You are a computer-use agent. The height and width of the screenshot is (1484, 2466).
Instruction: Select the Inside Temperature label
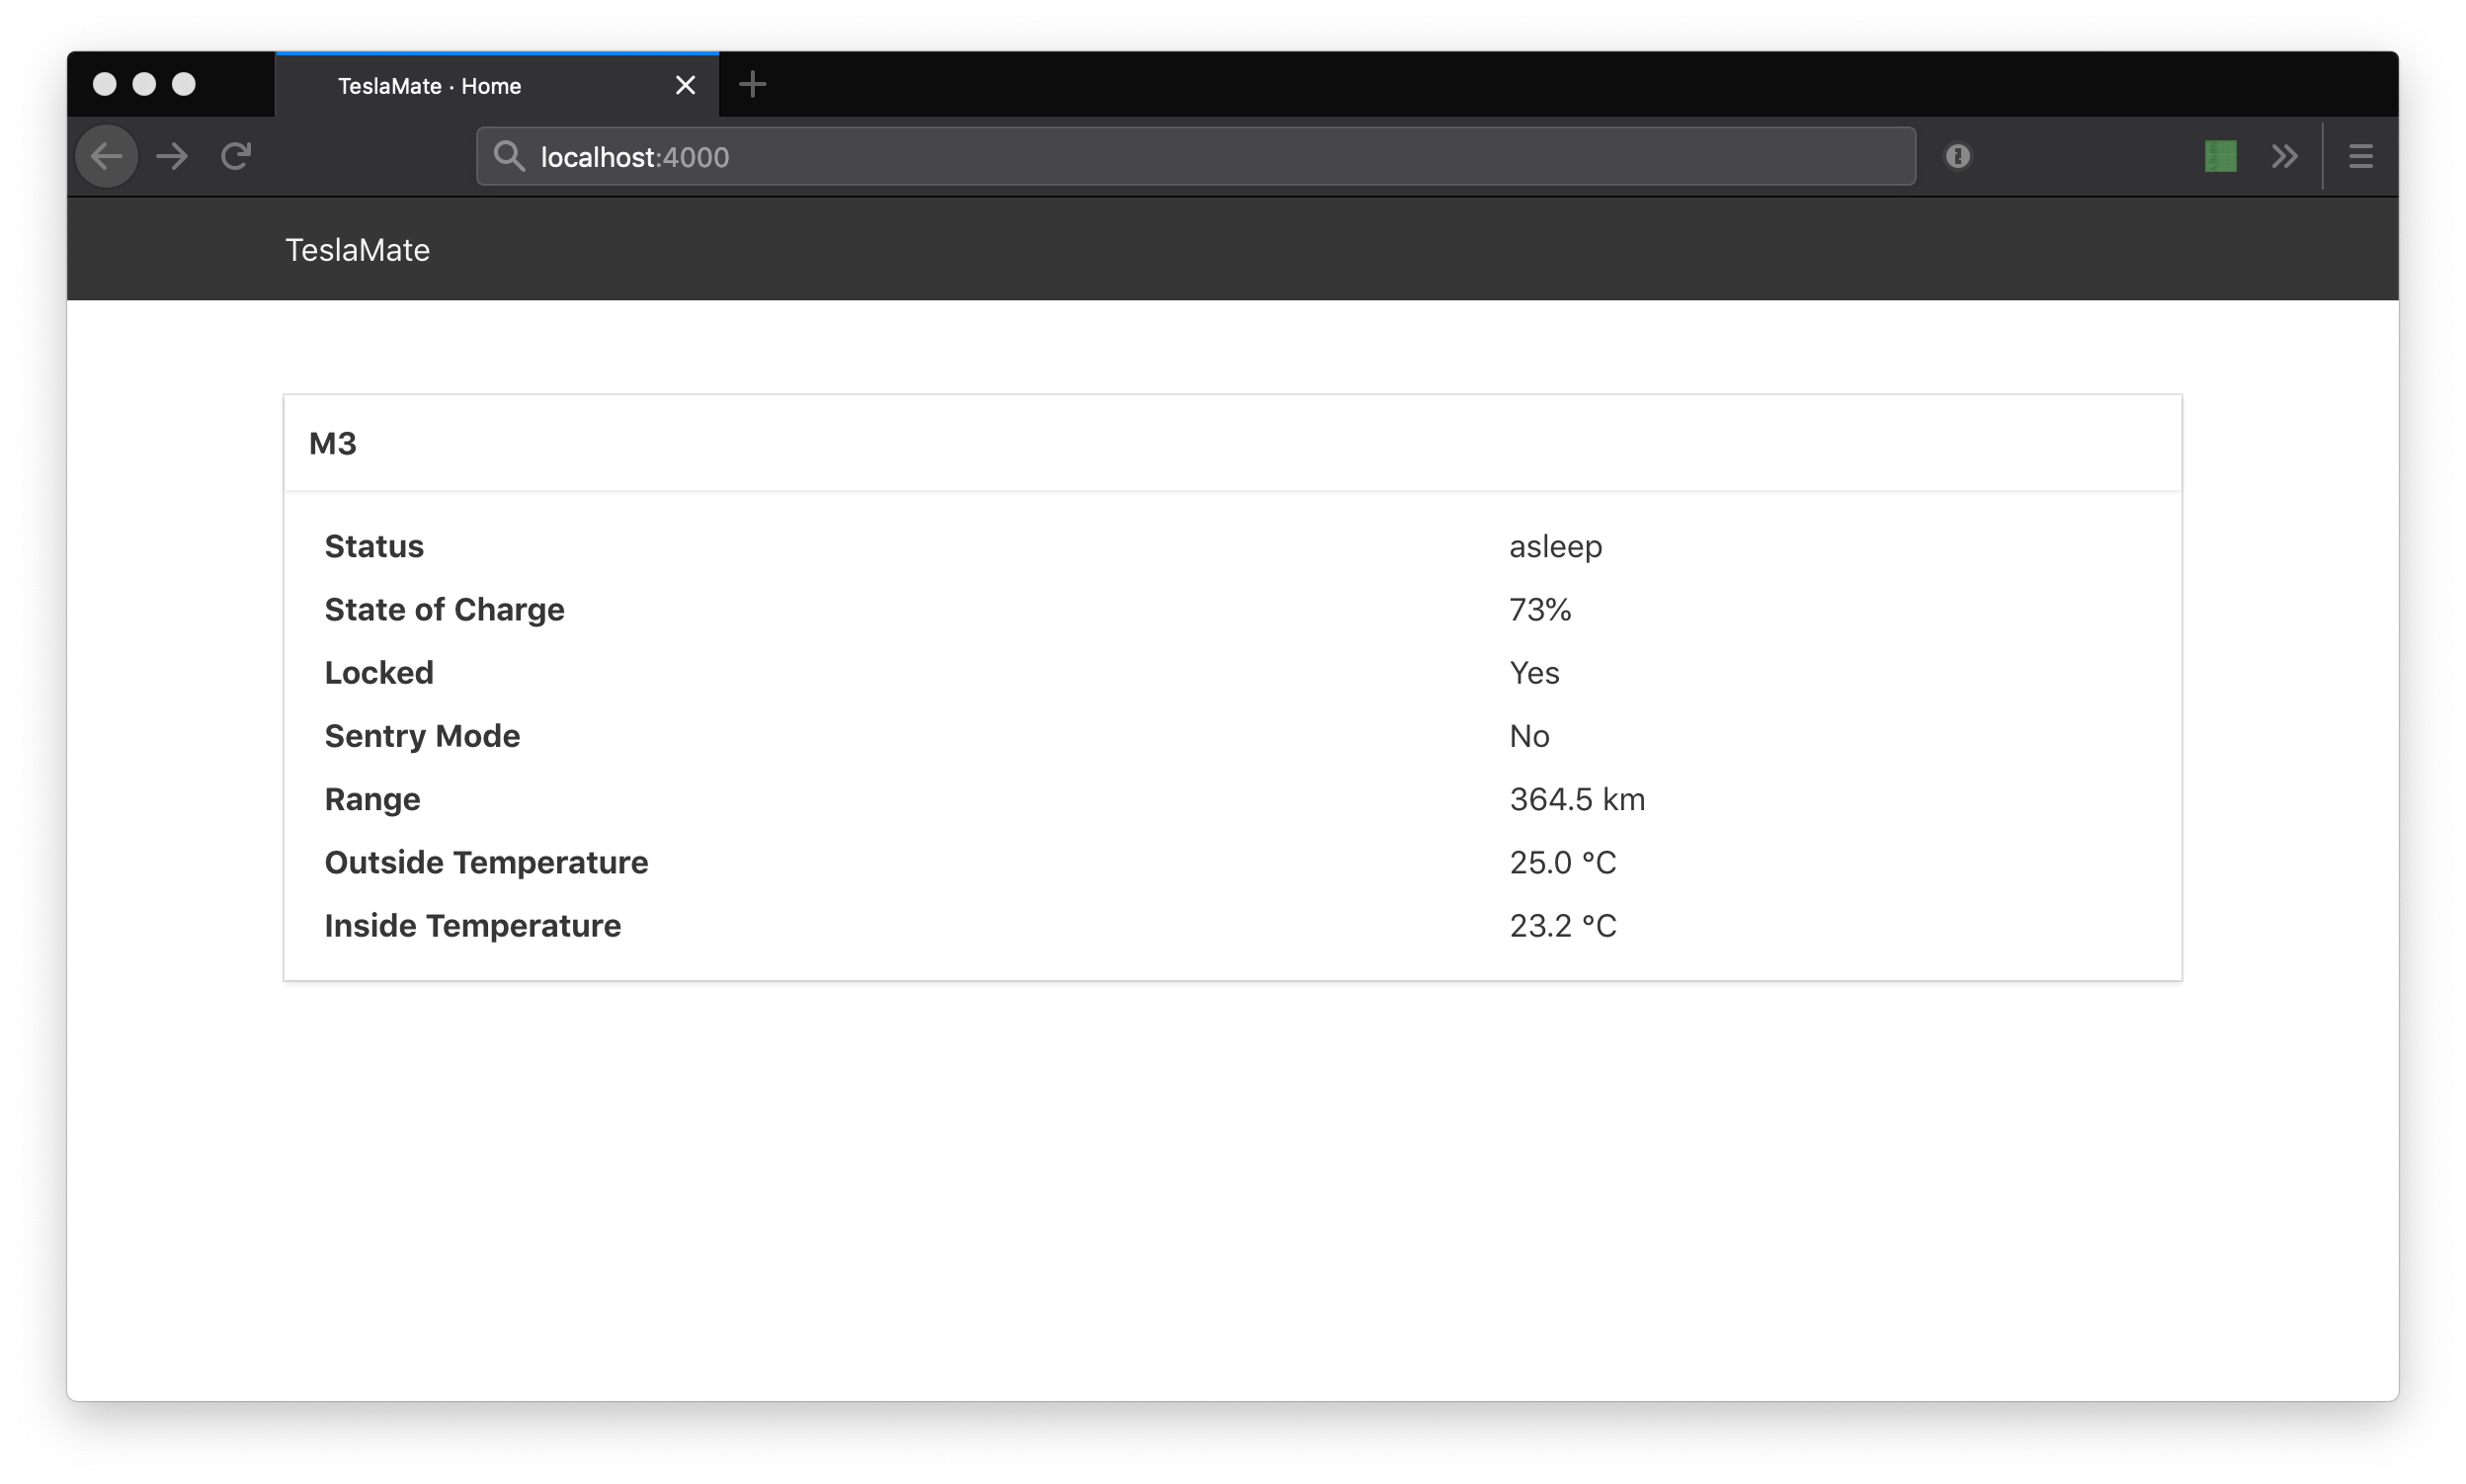coord(472,926)
